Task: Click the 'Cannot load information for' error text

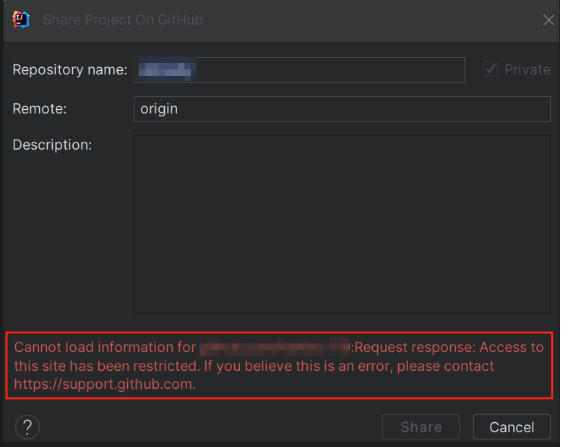Action: pos(105,347)
